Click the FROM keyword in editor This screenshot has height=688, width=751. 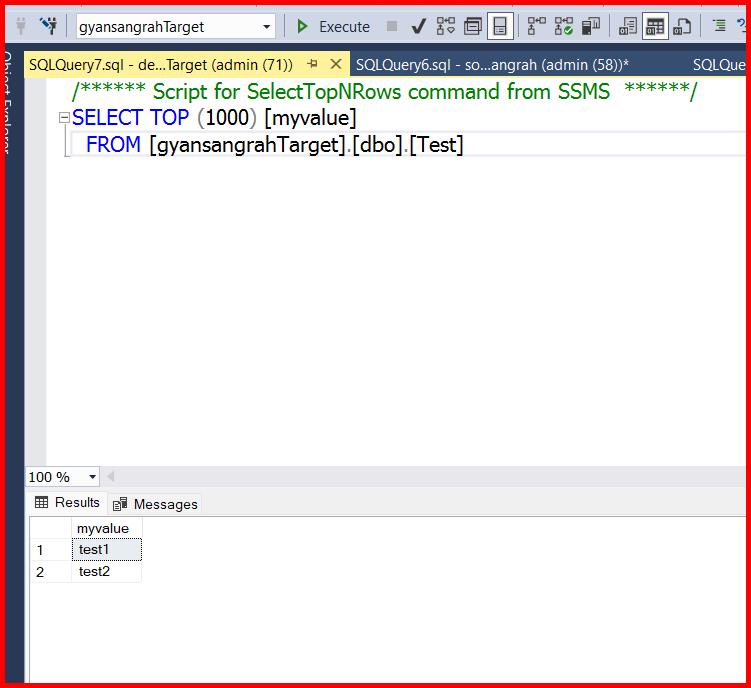click(114, 145)
